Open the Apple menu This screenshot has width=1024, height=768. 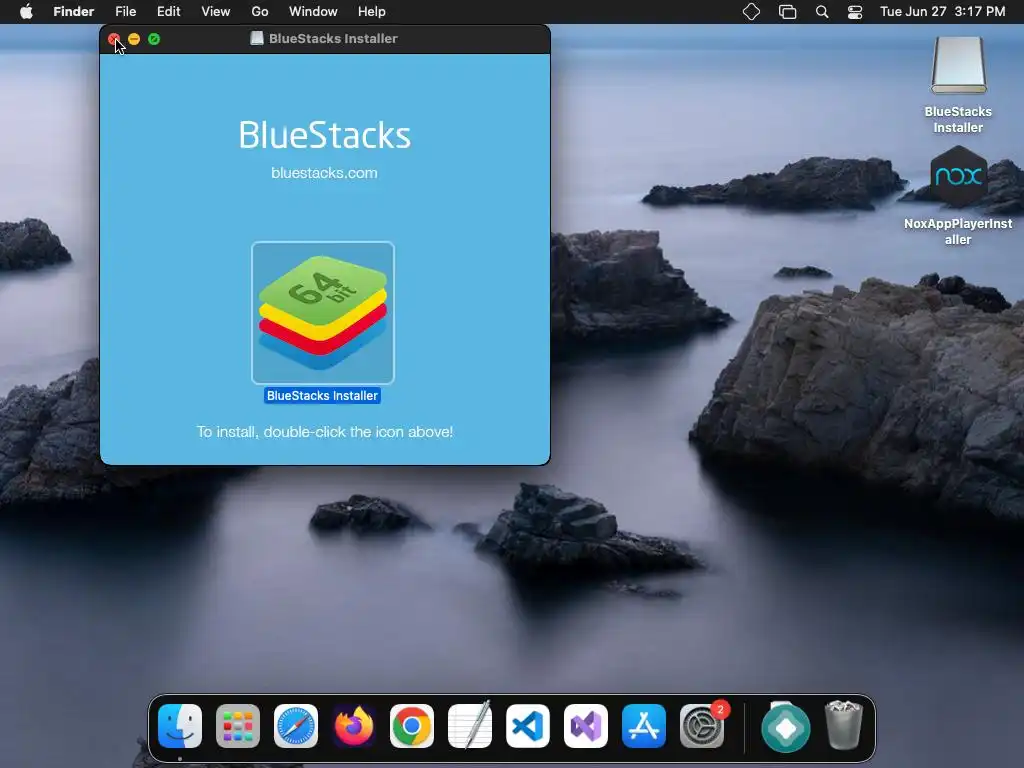tap(26, 12)
